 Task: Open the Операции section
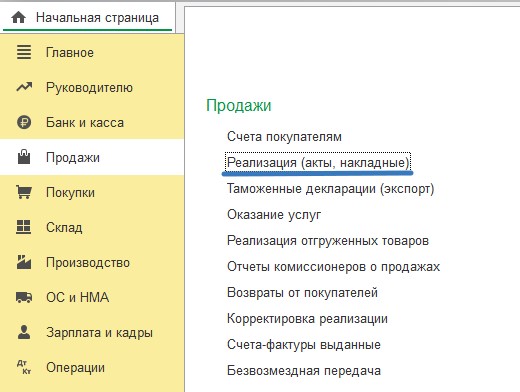tap(92, 367)
